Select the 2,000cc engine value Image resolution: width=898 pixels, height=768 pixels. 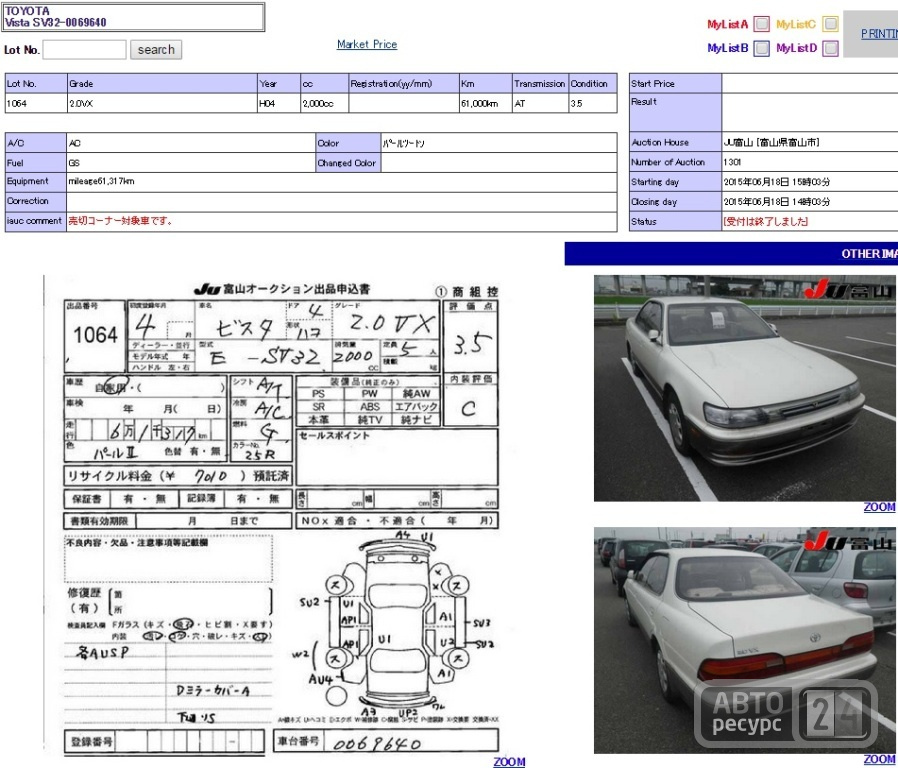click(318, 104)
